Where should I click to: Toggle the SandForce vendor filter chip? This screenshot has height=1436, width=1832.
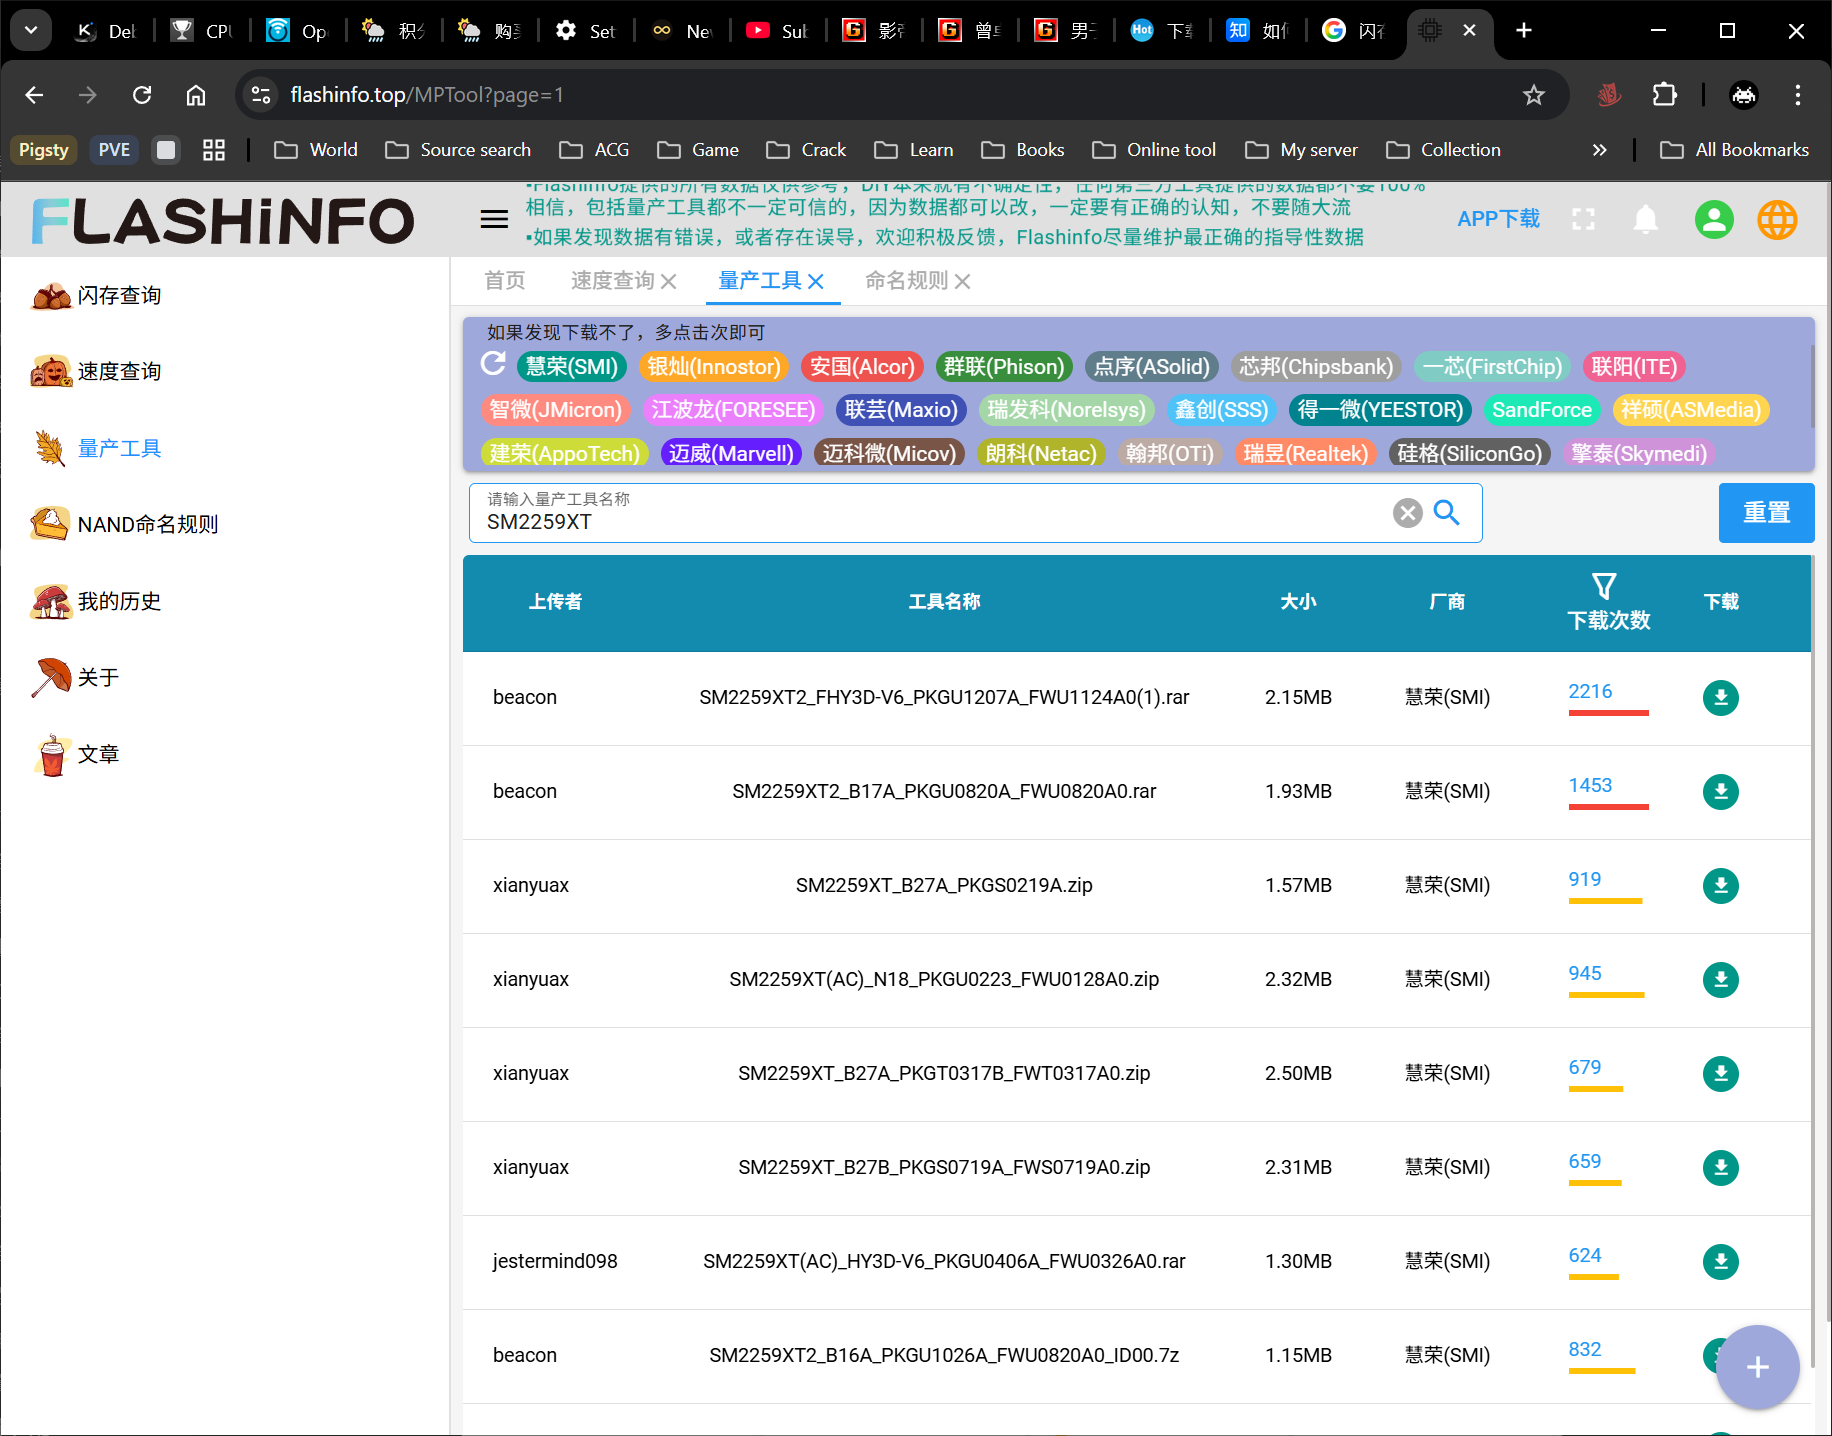[x=1542, y=410]
